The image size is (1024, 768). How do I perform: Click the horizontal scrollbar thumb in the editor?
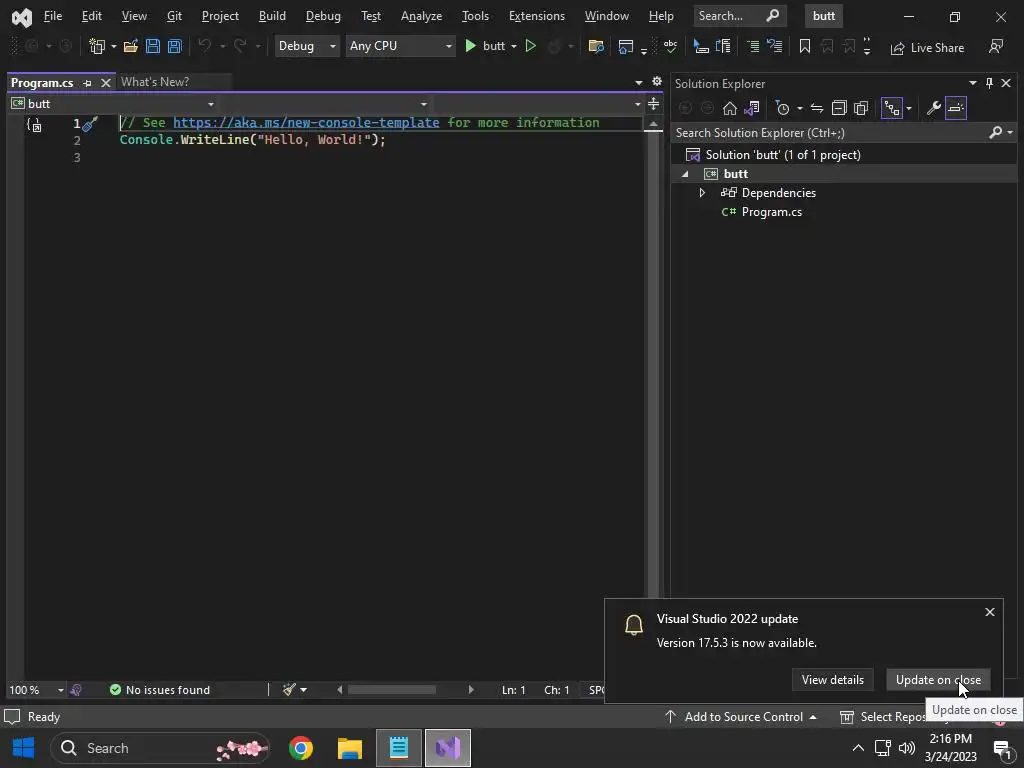(392, 690)
